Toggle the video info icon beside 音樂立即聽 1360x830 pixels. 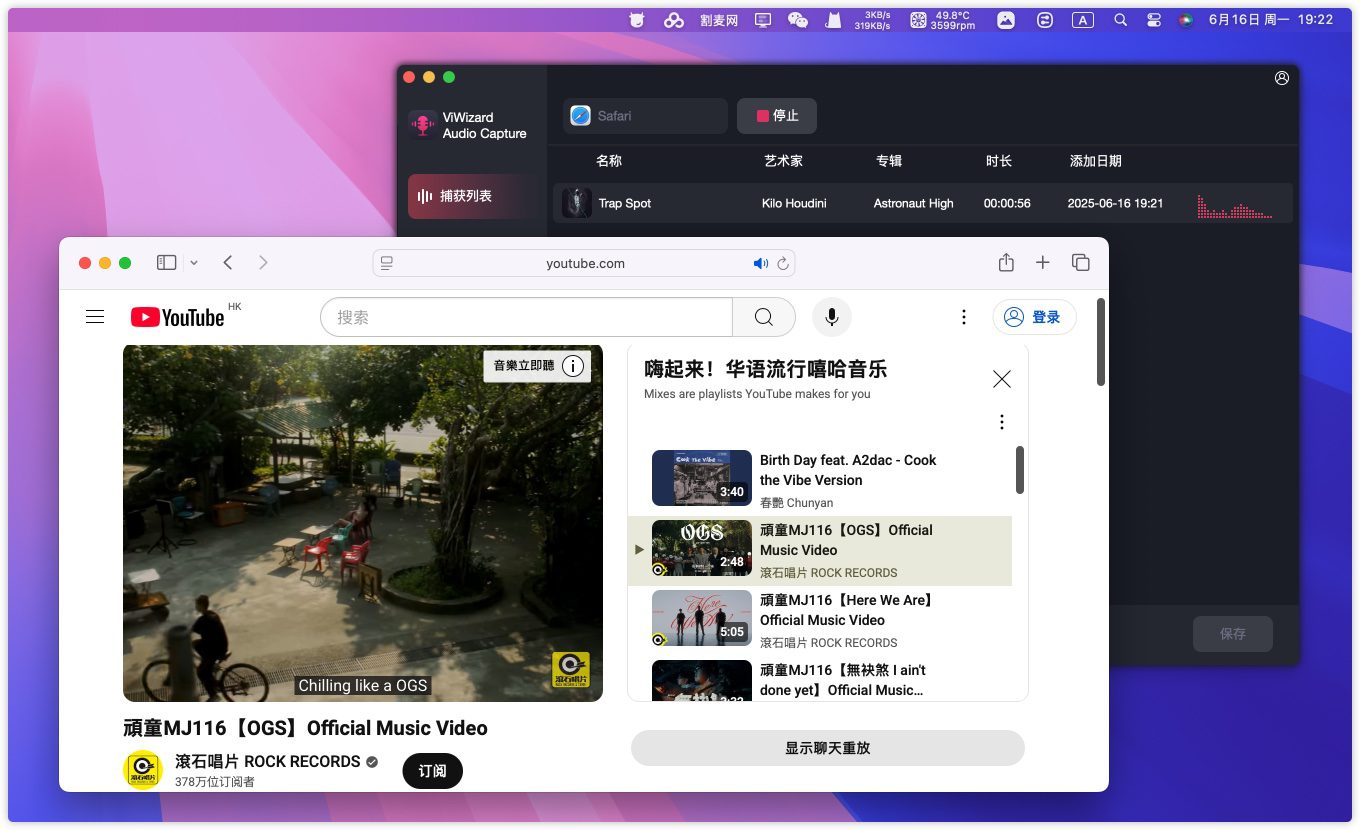573,366
